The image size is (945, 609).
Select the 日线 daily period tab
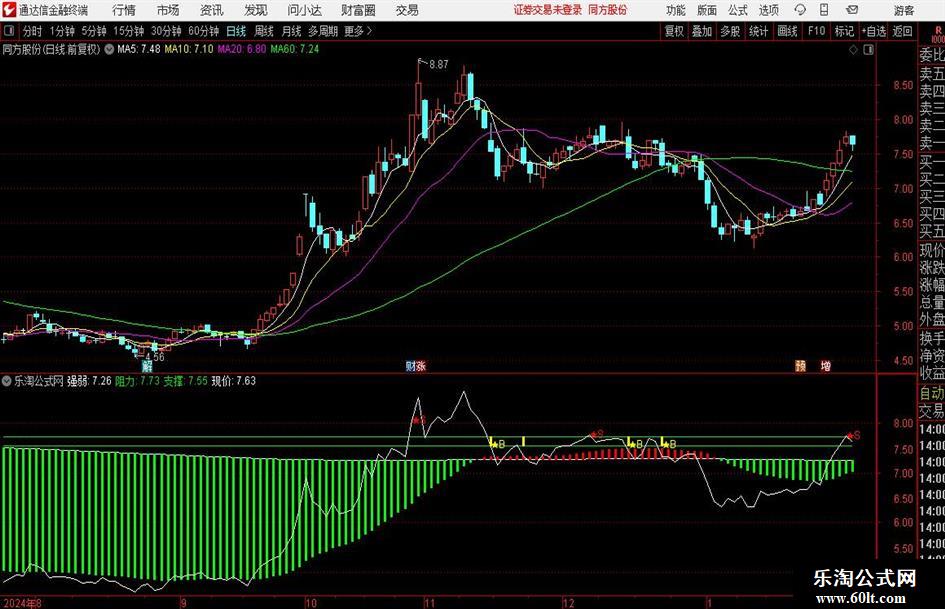coord(236,31)
